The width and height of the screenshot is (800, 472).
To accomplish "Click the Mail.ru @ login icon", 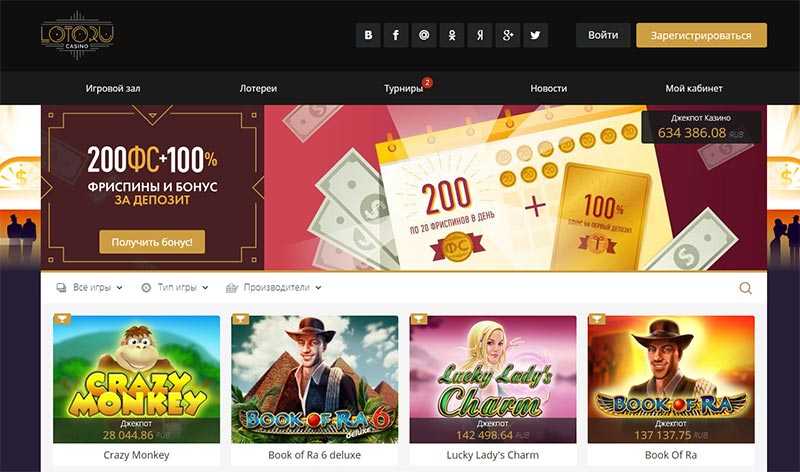I will [x=424, y=35].
